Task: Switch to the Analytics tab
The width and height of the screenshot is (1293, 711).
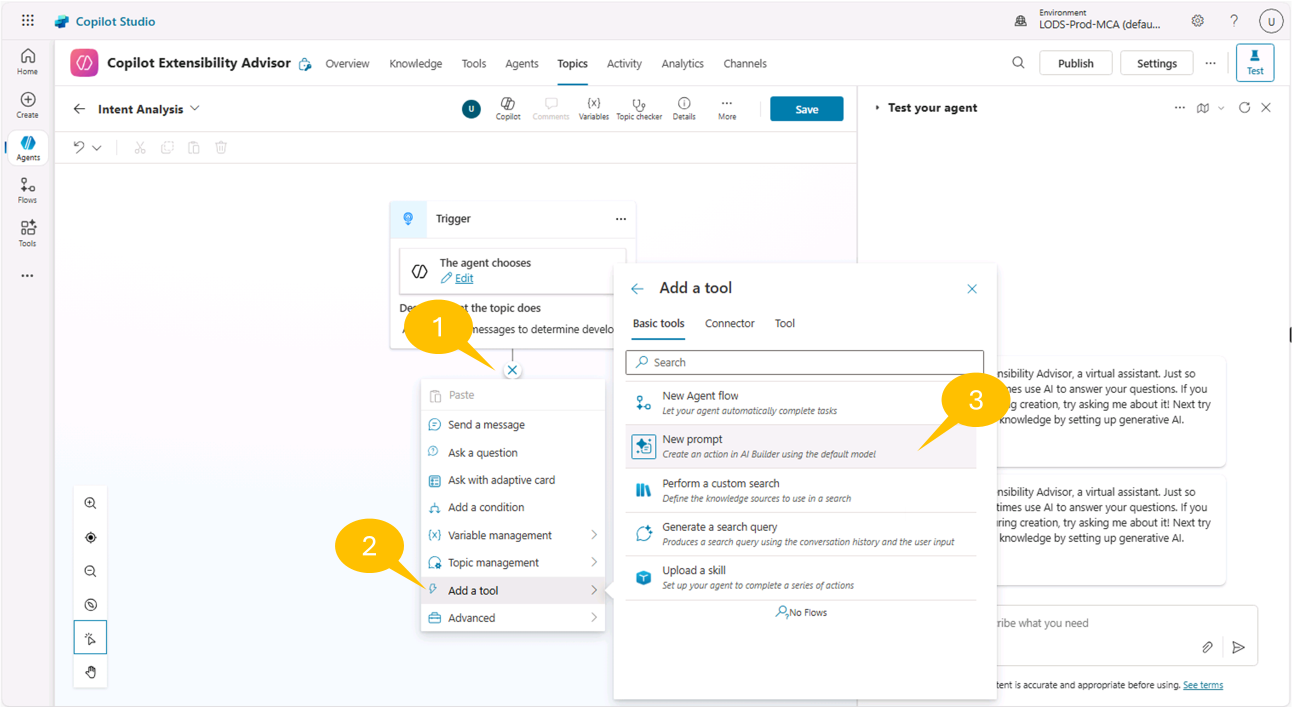Action: pyautogui.click(x=682, y=64)
